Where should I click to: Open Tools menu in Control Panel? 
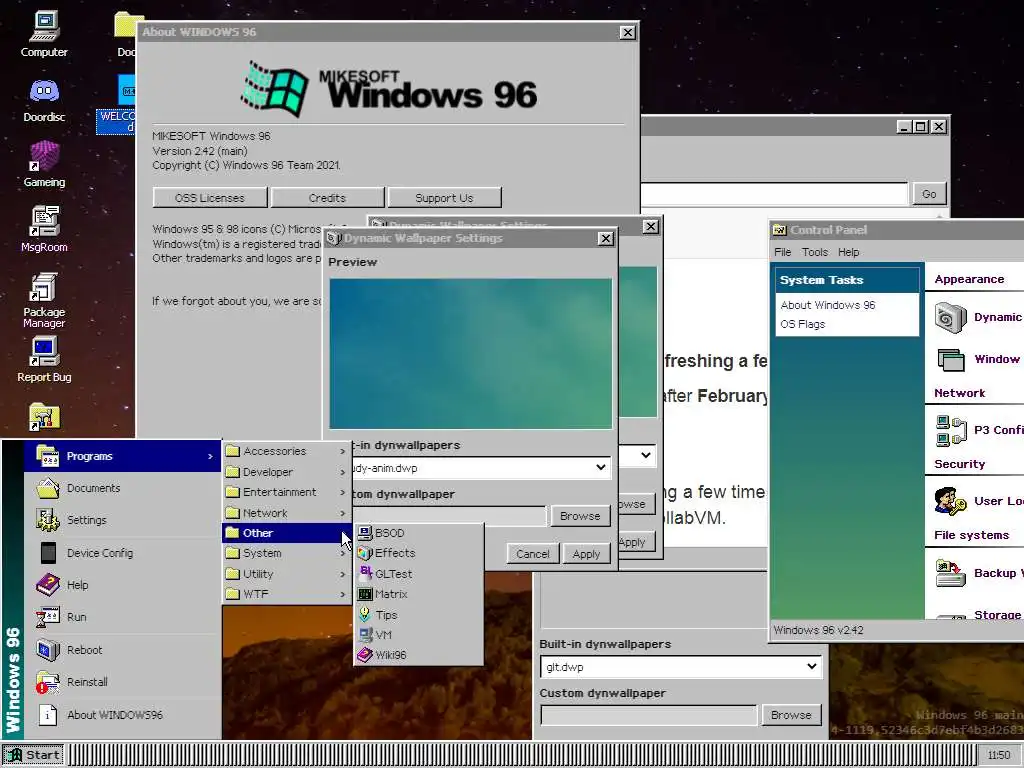click(814, 252)
